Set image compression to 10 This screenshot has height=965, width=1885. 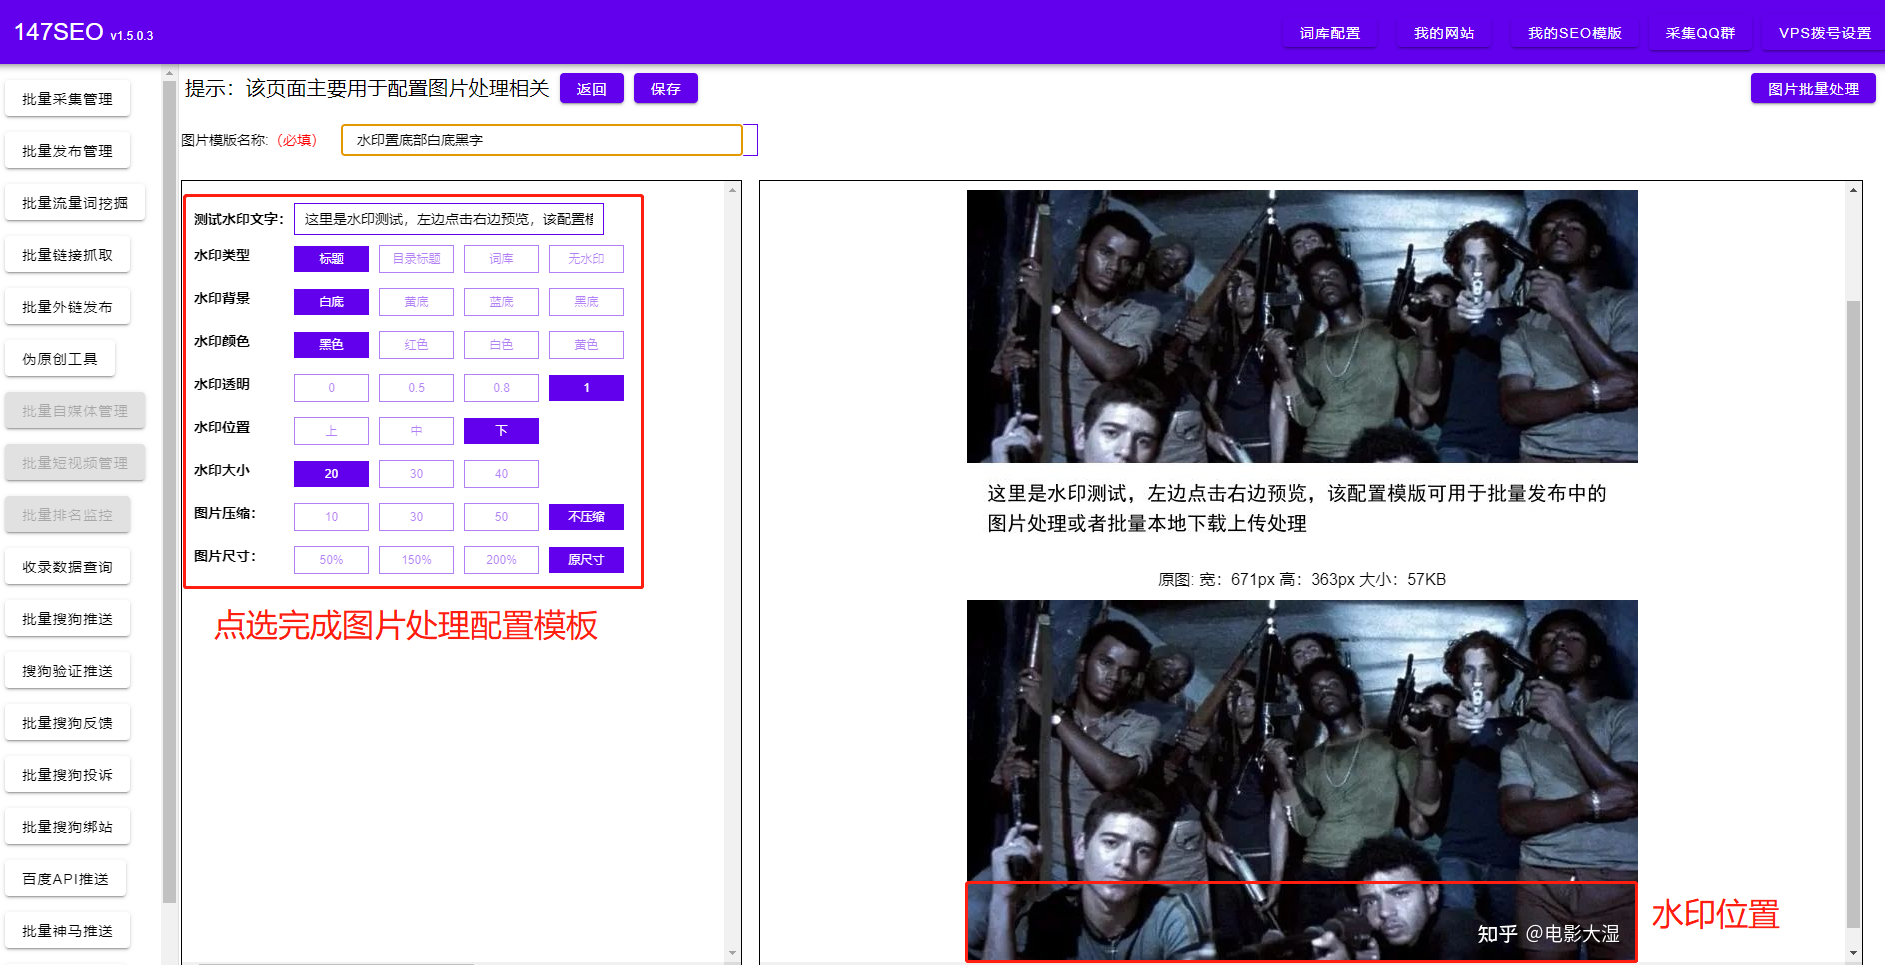point(331,517)
